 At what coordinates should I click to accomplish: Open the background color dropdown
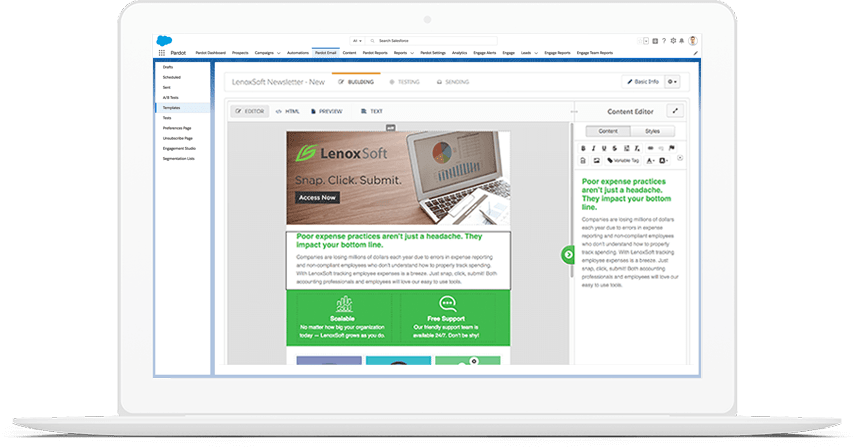(x=664, y=161)
